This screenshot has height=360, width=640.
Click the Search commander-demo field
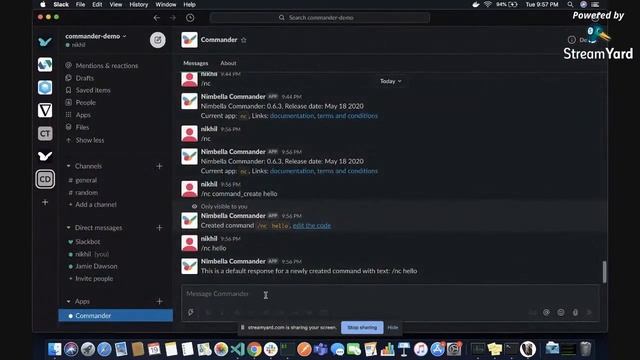pyautogui.click(x=320, y=18)
